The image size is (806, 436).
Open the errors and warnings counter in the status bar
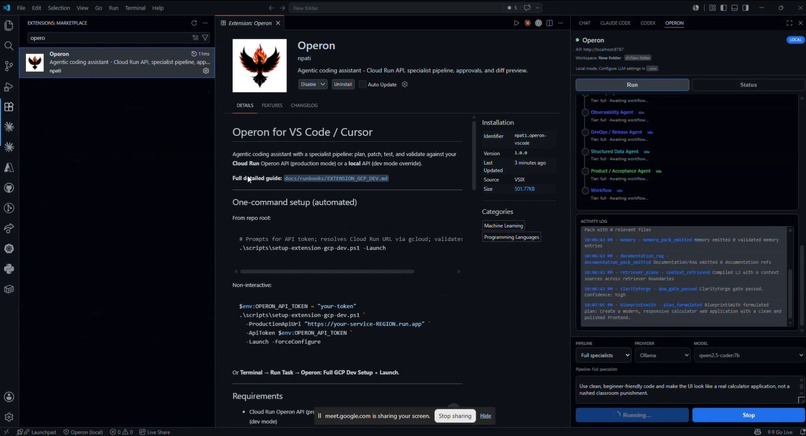[121, 432]
